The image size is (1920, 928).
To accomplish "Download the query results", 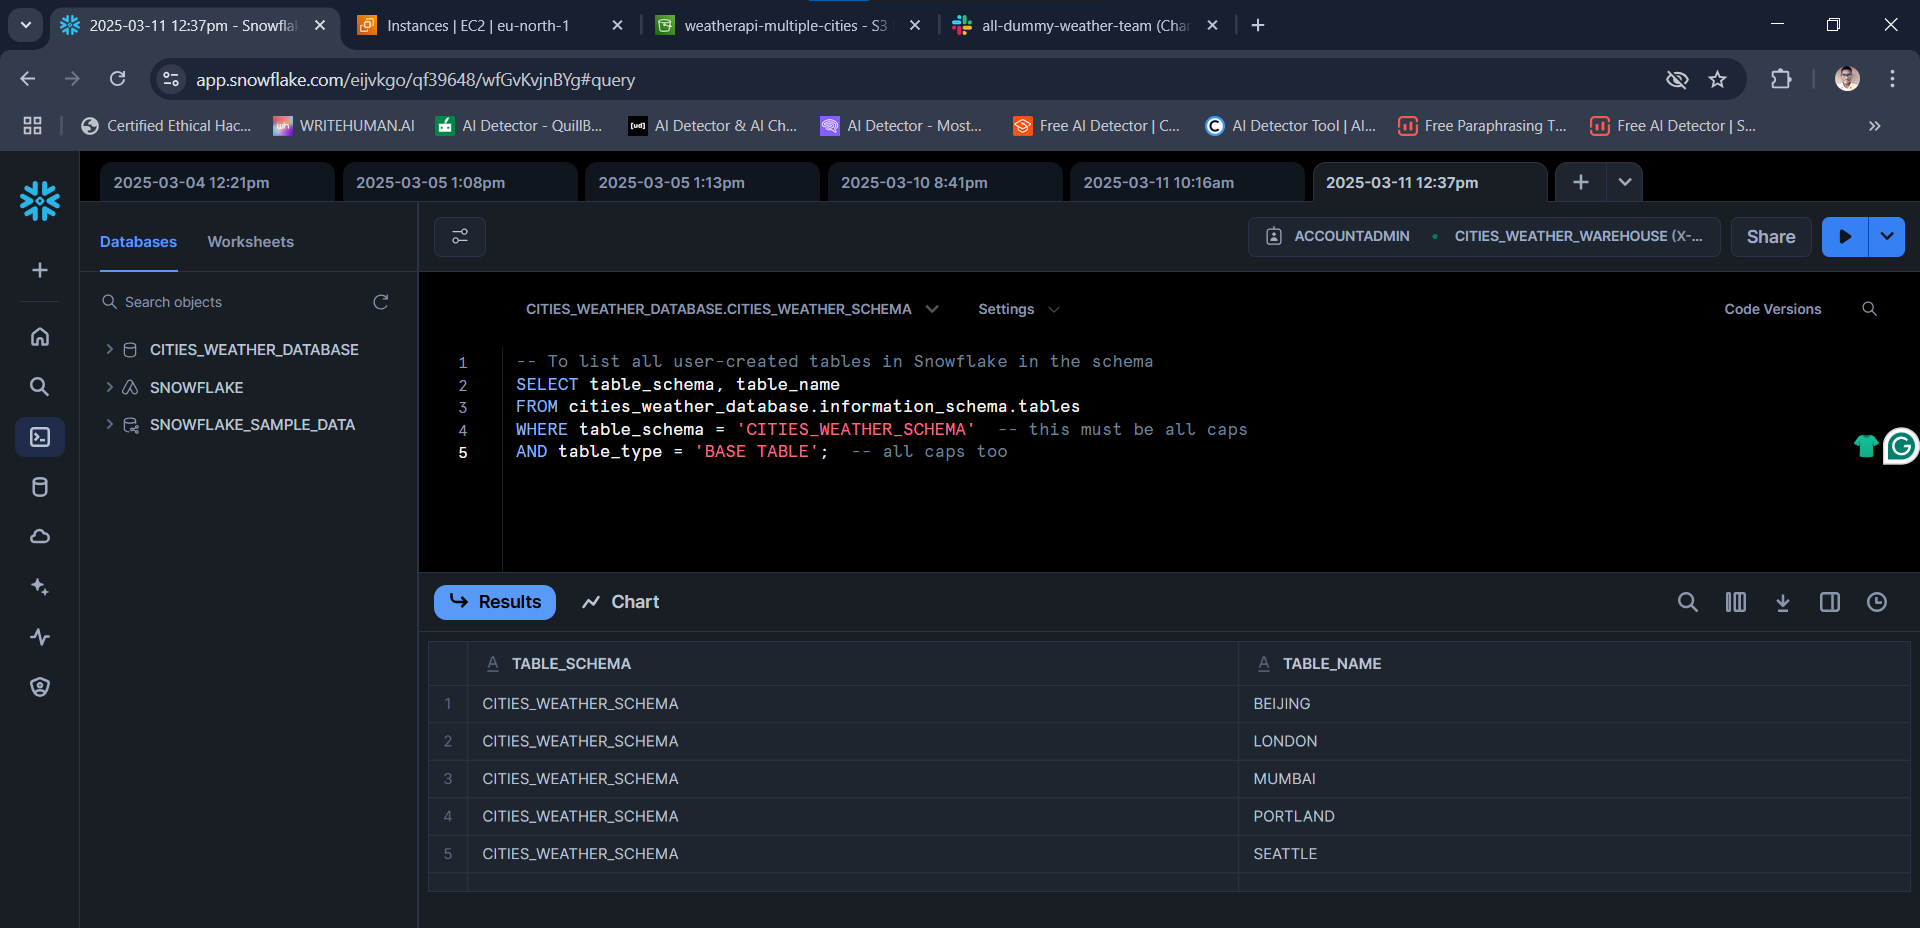I will click(1783, 602).
